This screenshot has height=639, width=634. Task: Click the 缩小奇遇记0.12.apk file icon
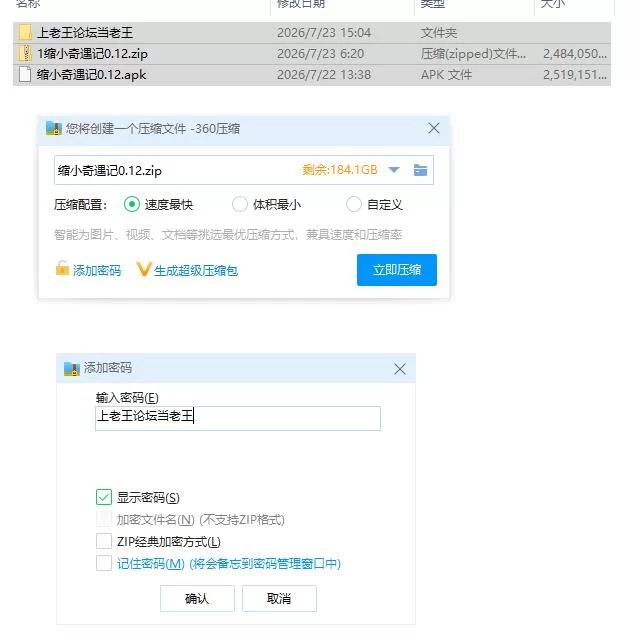coord(25,75)
